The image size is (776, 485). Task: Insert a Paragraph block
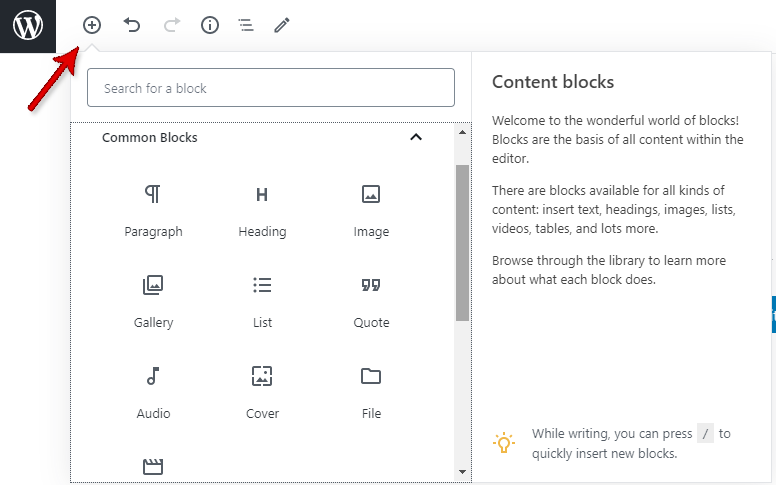[153, 211]
